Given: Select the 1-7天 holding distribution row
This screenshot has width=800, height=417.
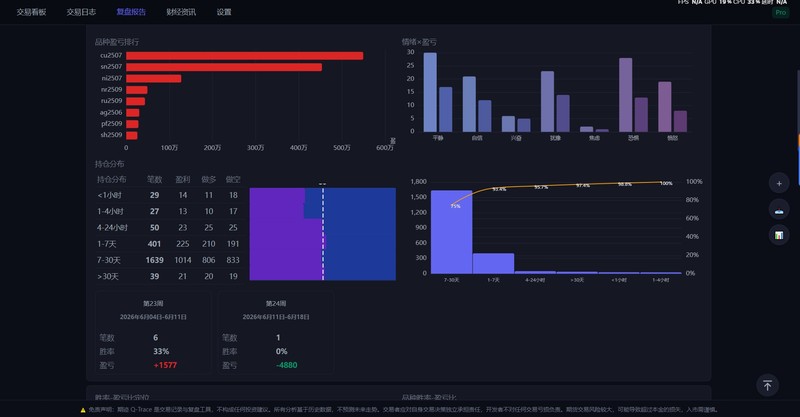Looking at the screenshot, I should 168,244.
